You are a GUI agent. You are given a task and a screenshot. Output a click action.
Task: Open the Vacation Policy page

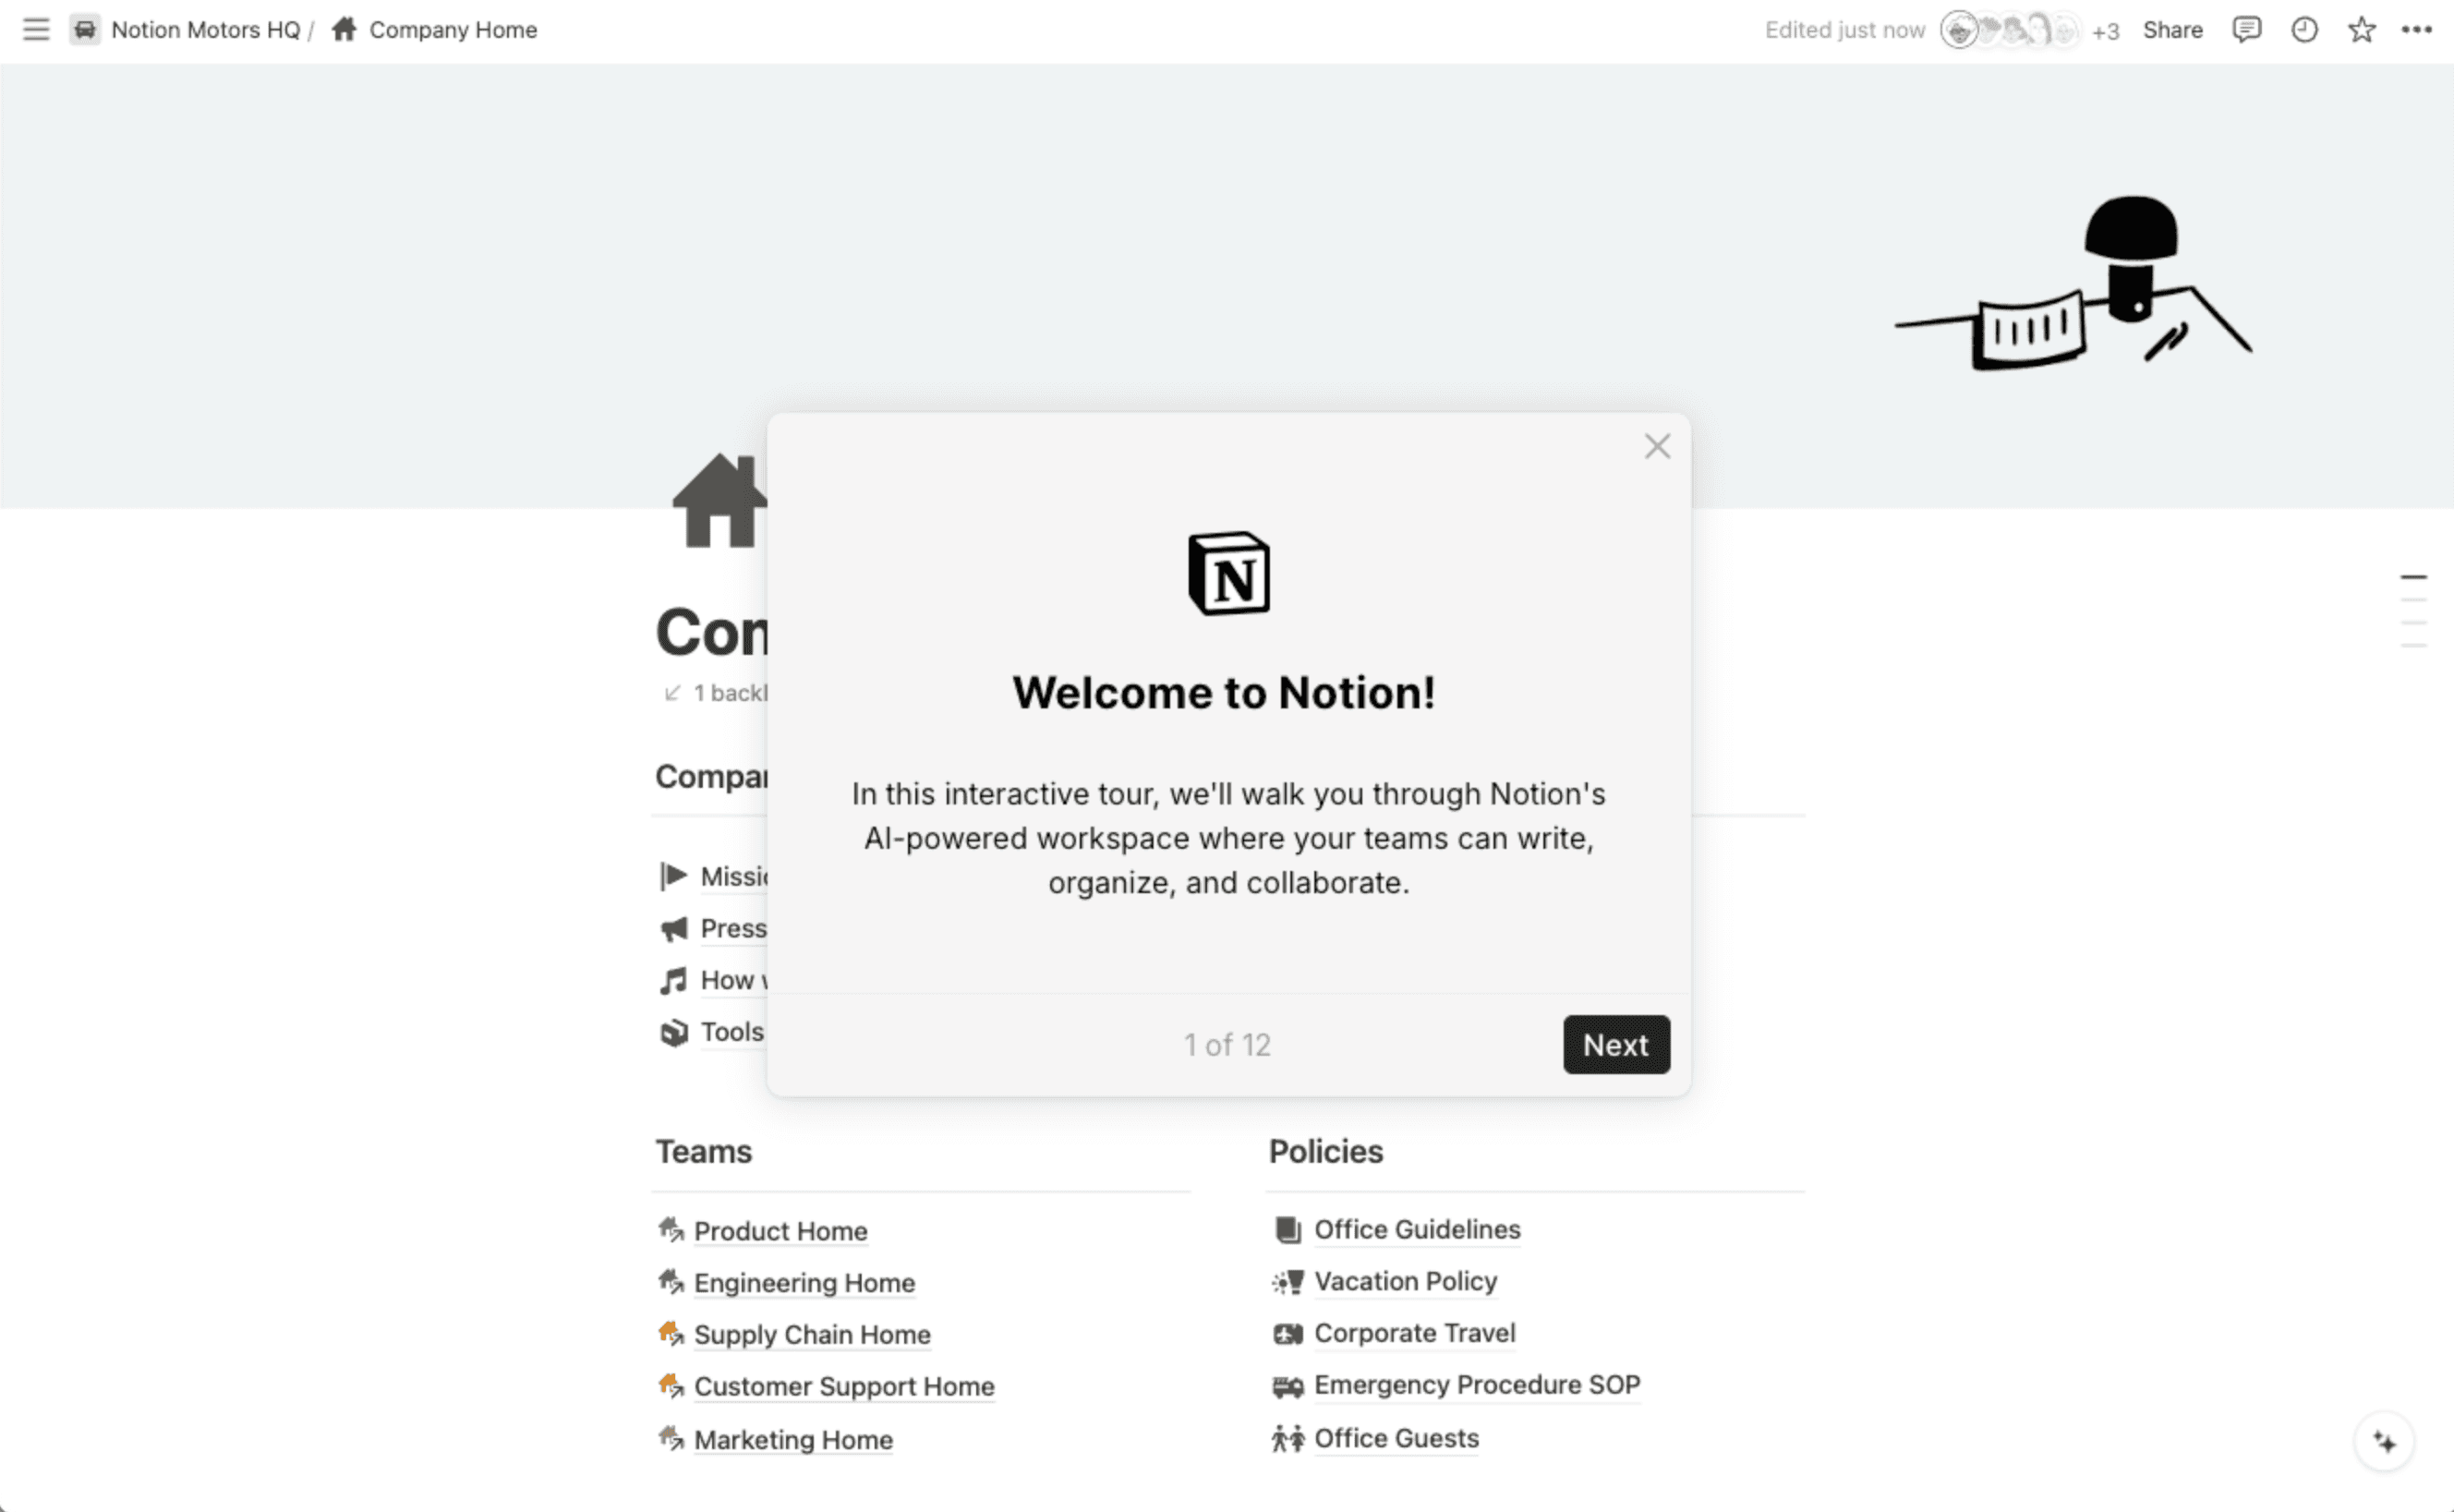[x=1405, y=1281]
